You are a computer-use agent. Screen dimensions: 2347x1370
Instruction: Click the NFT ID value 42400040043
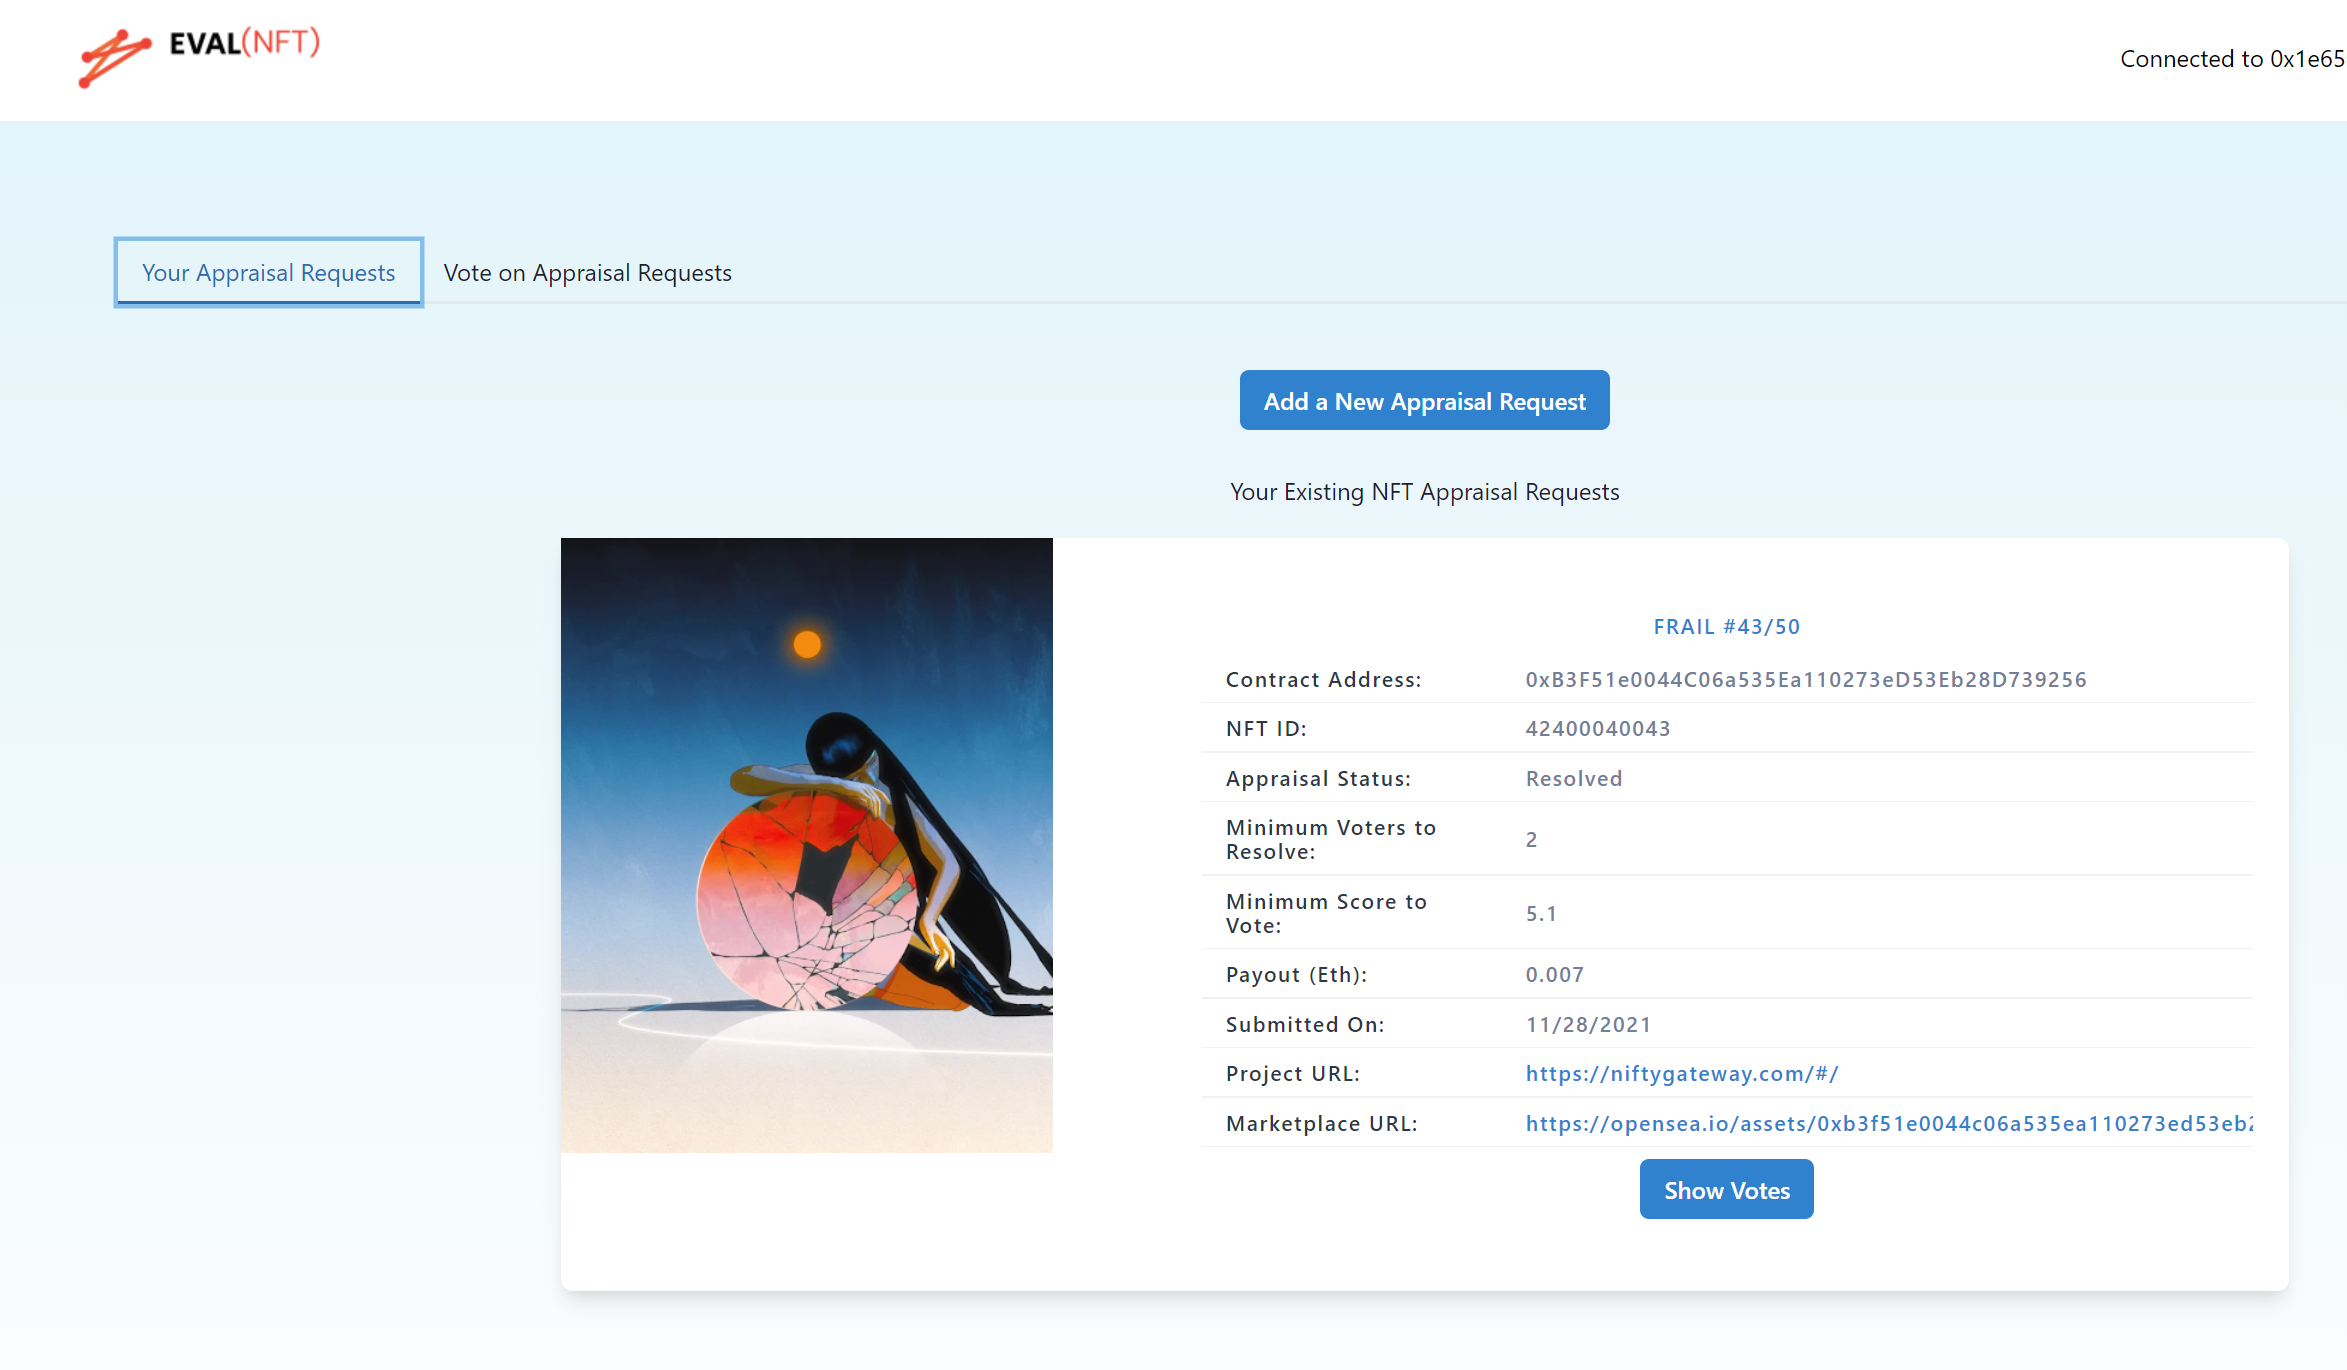(1597, 729)
